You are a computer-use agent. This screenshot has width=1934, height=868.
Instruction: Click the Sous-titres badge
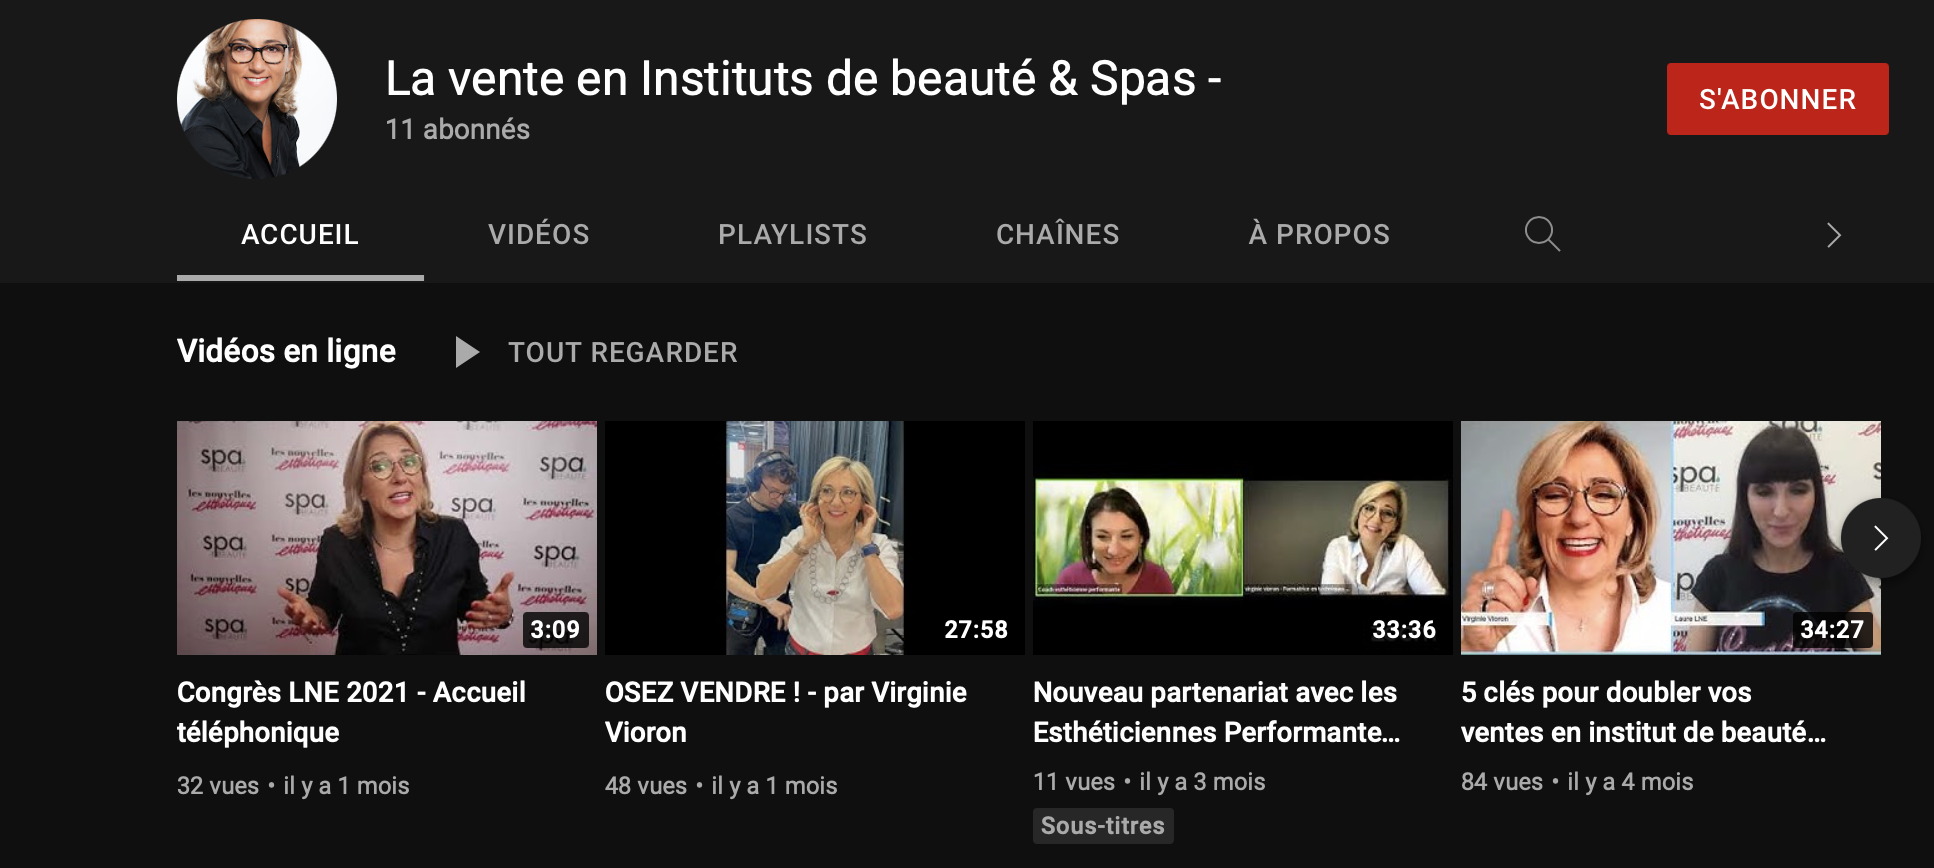1103,826
